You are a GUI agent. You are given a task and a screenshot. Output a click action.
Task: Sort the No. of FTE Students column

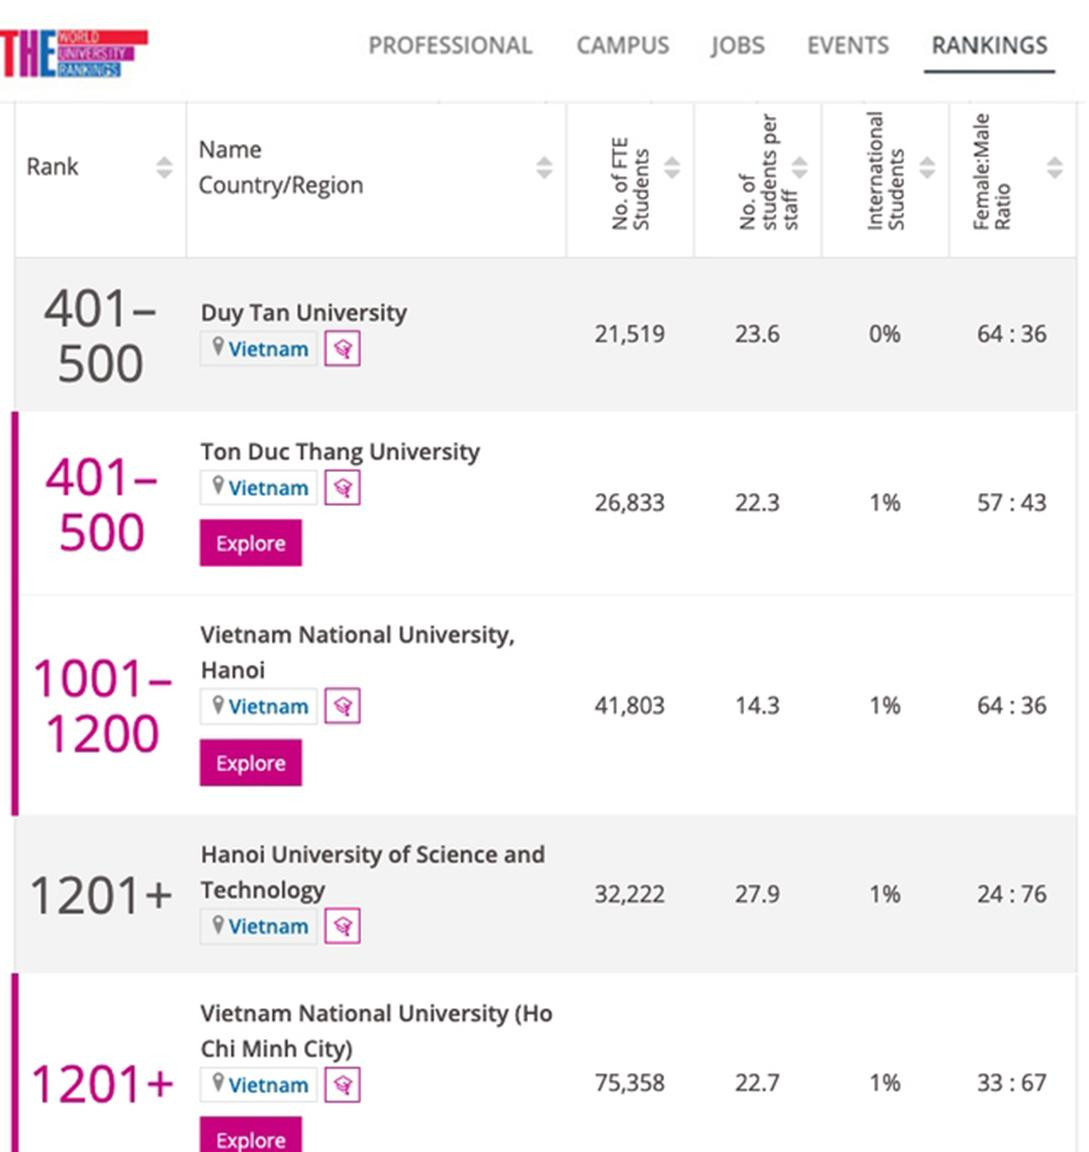[672, 167]
